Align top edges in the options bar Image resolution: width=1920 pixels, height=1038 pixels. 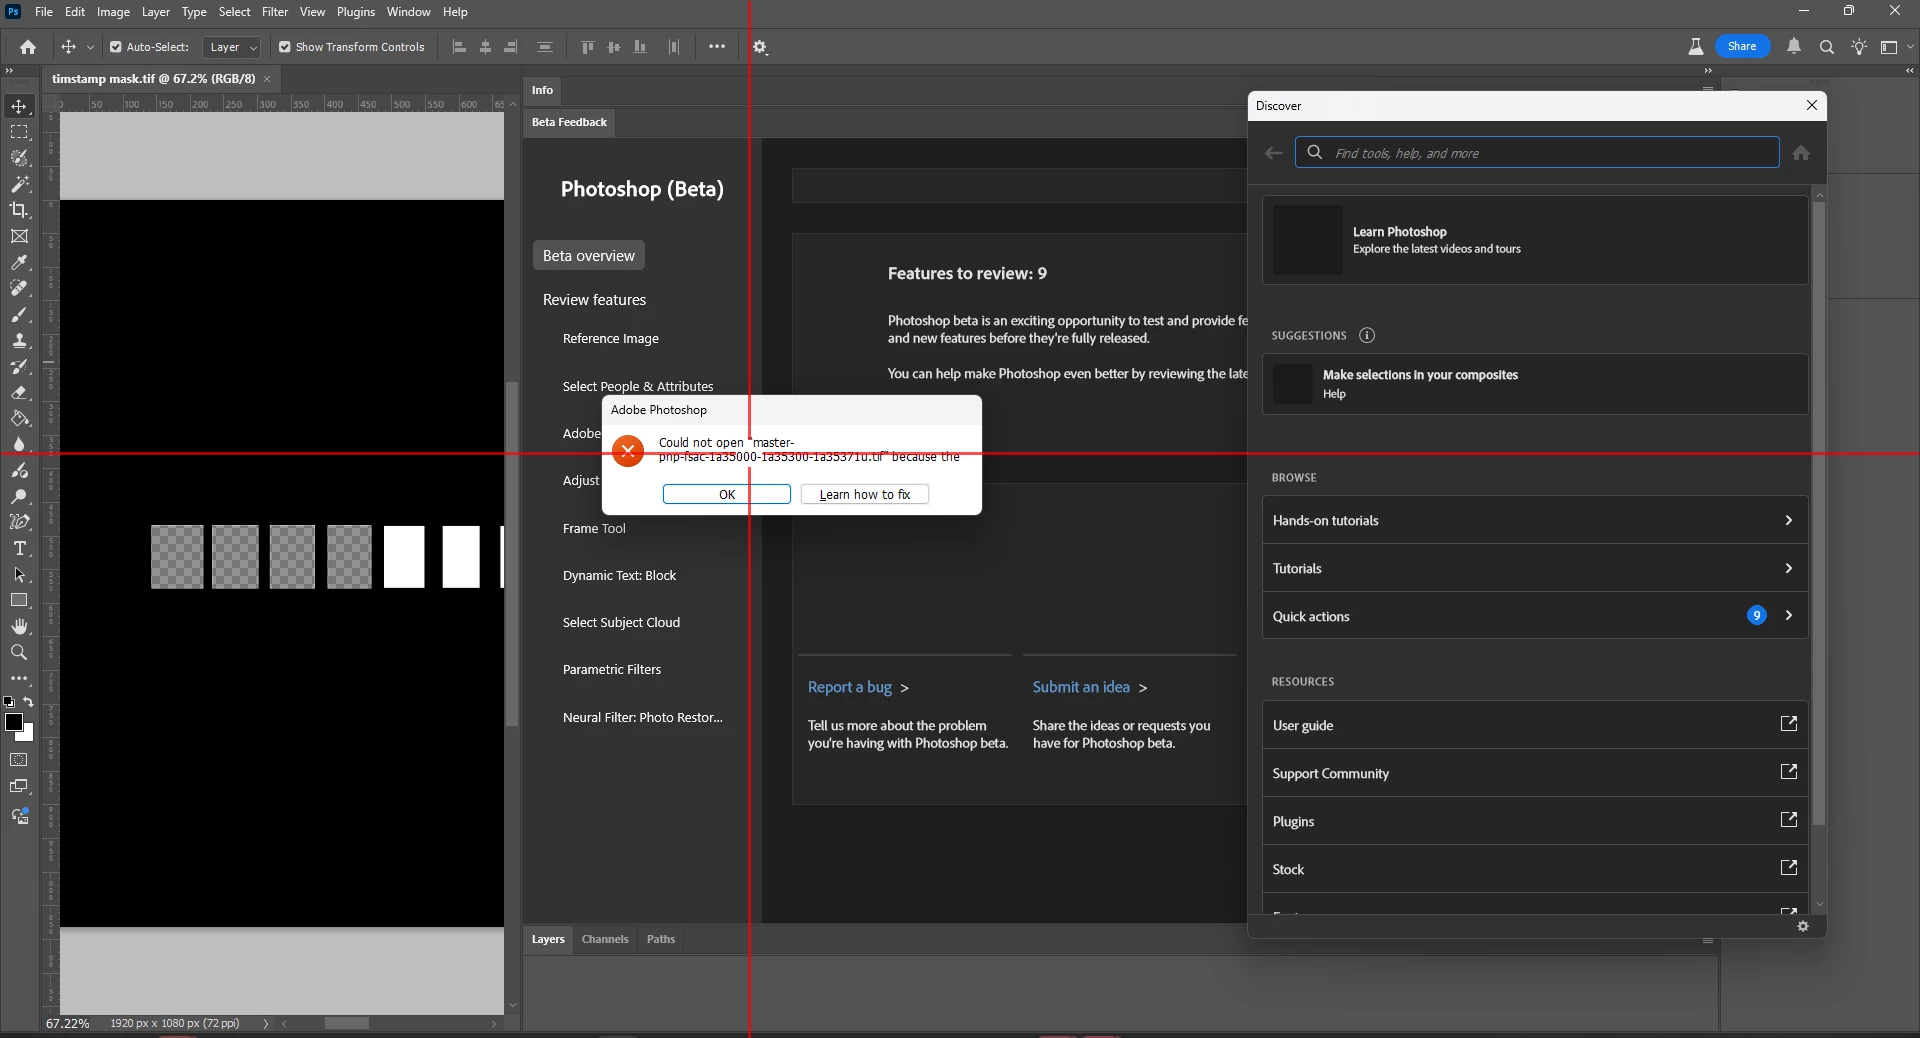coord(588,47)
